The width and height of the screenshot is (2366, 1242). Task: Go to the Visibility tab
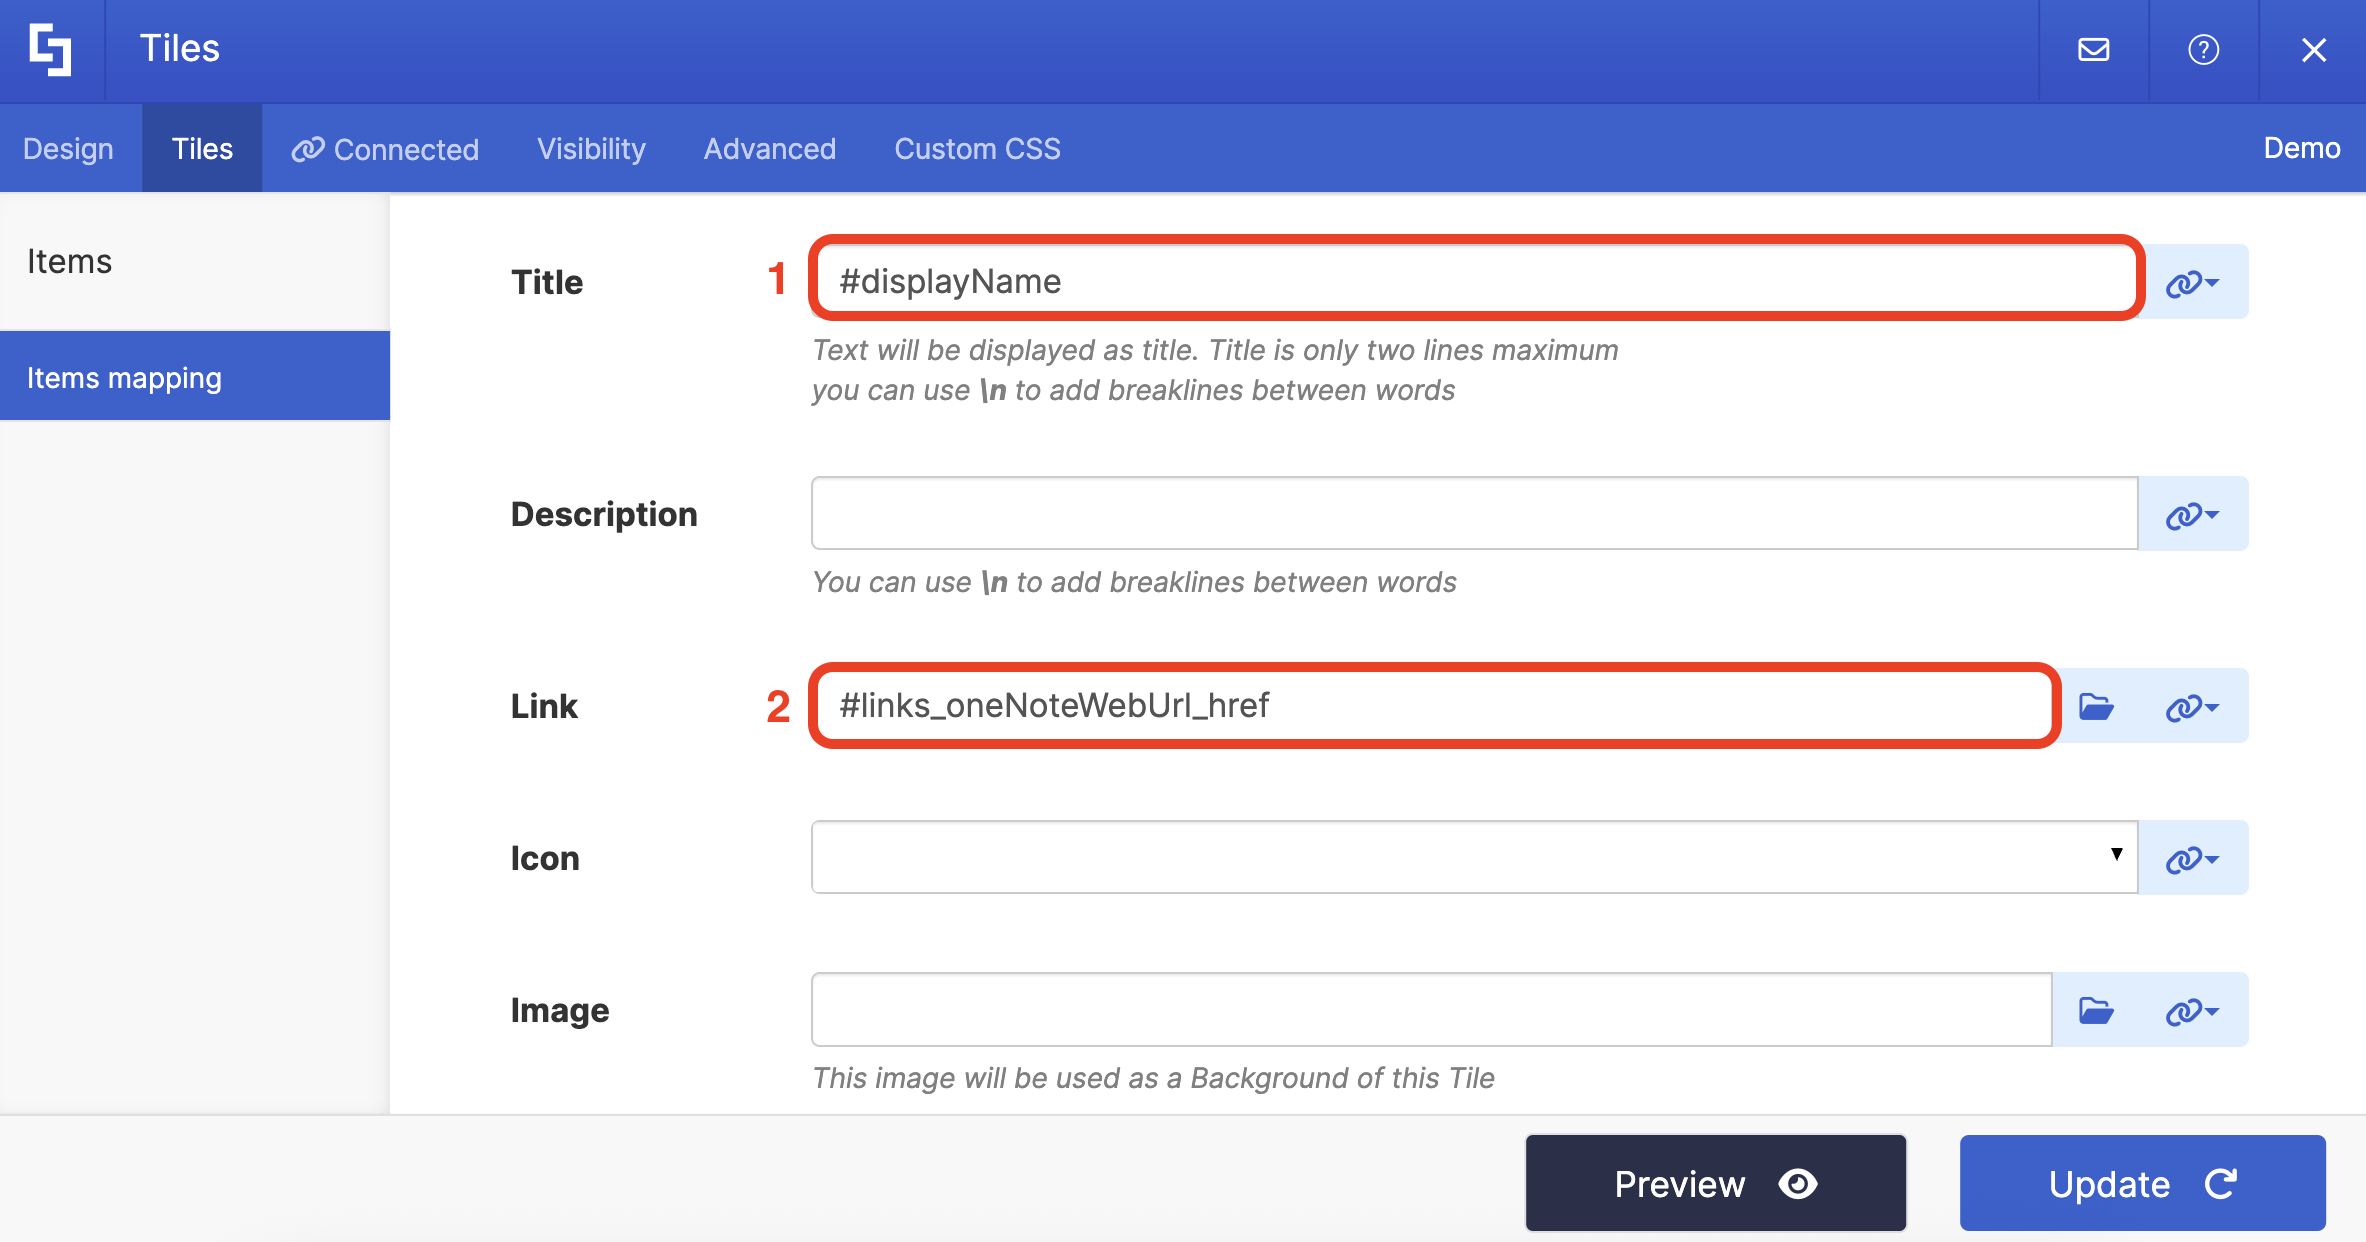click(591, 148)
